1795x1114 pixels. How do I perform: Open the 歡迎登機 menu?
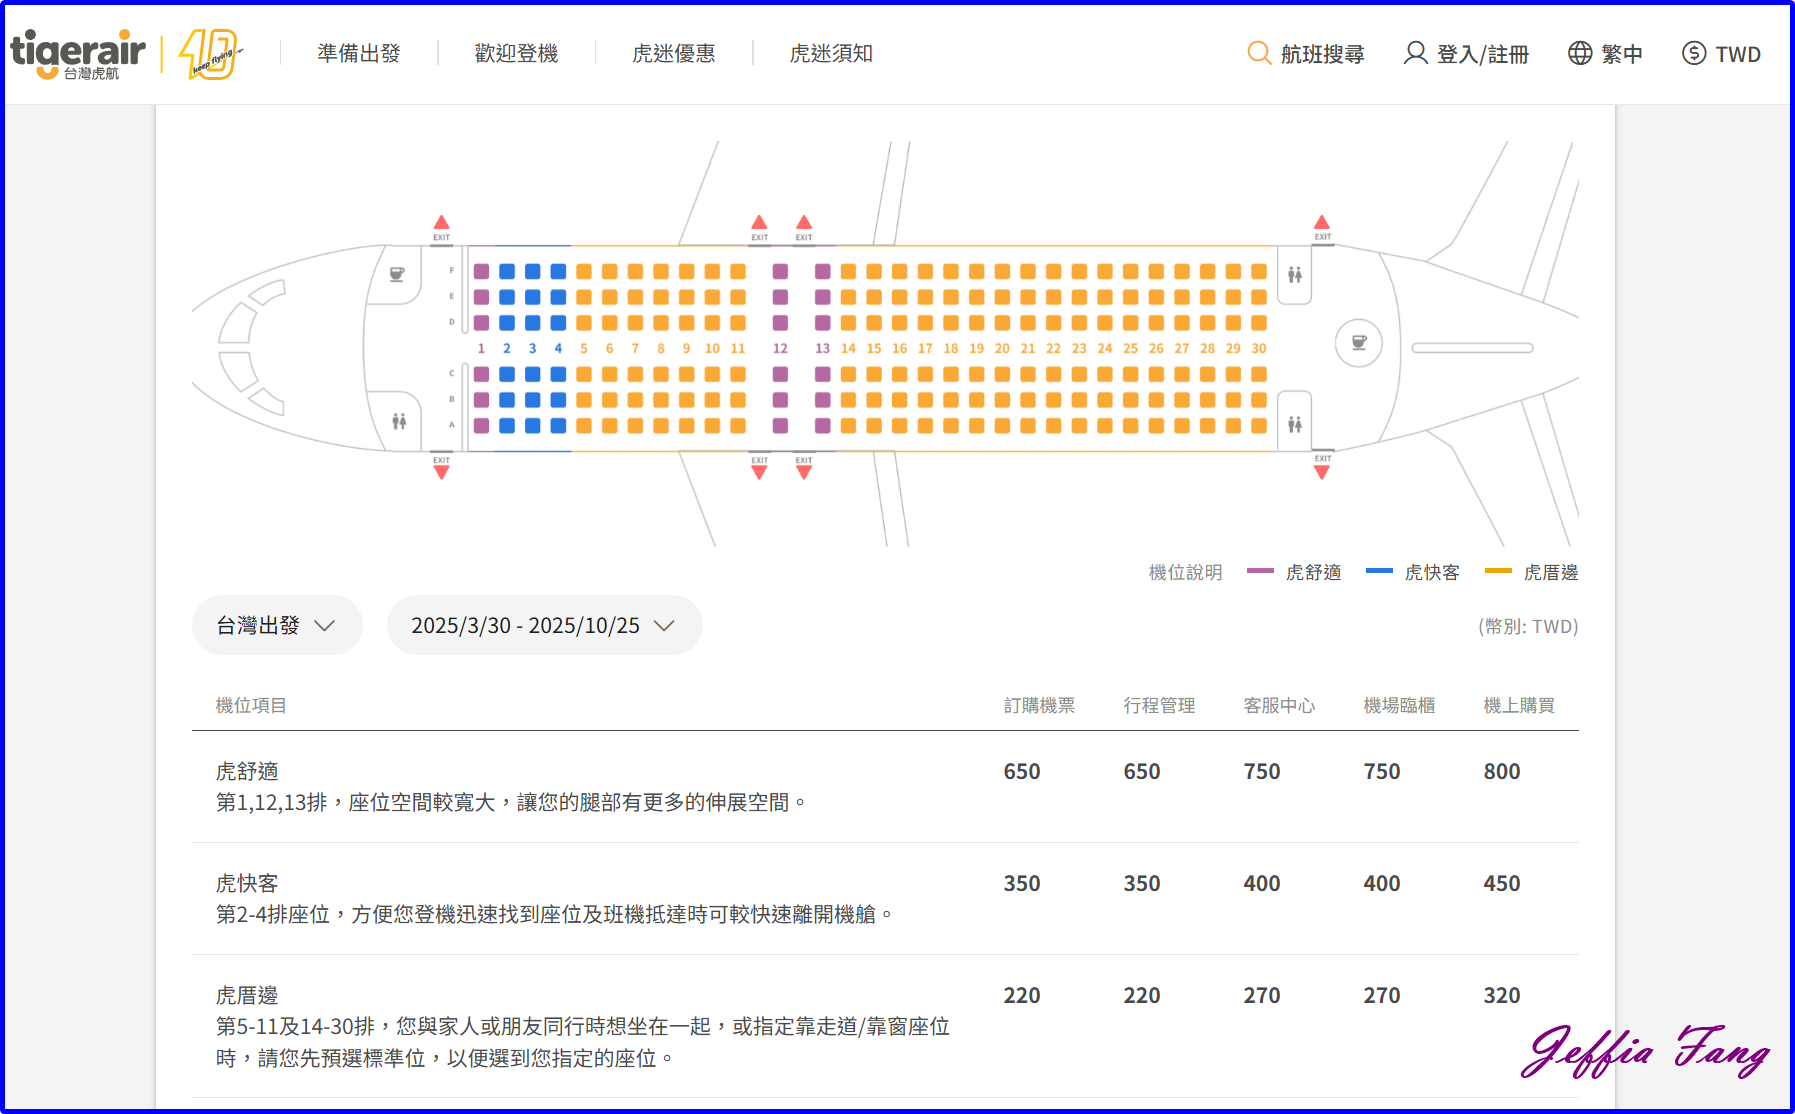point(516,53)
